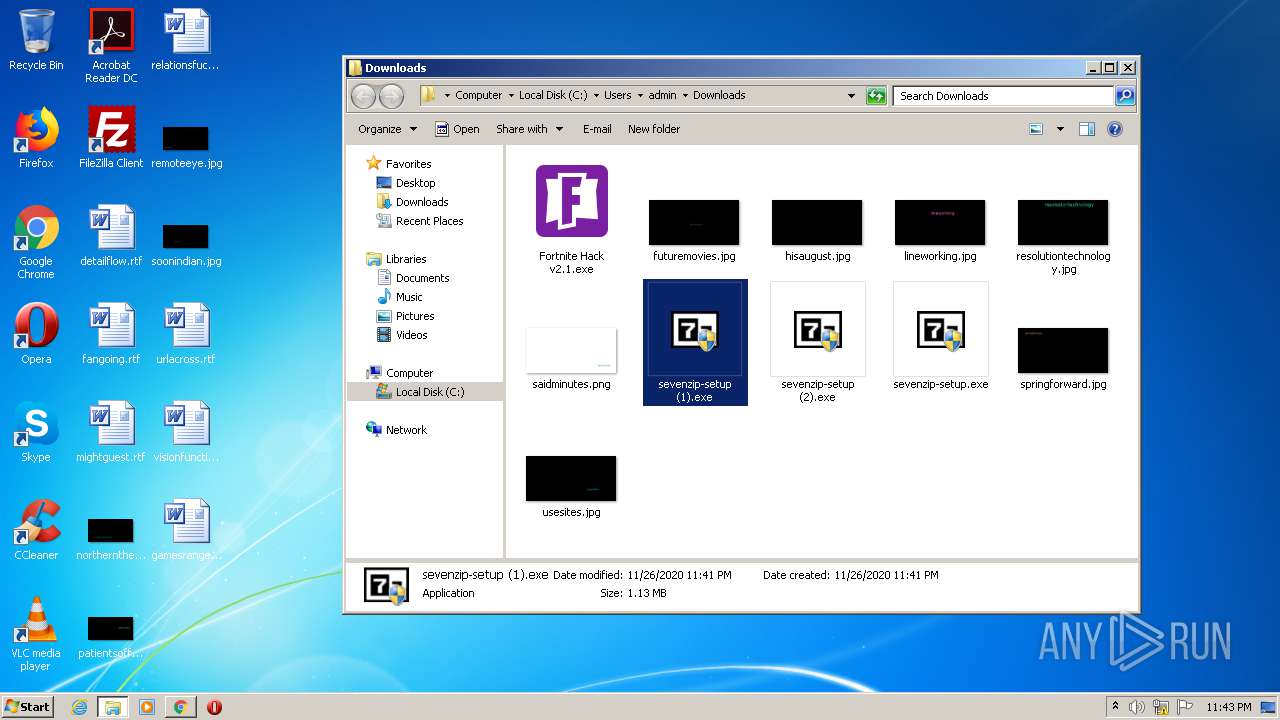1280x720 pixels.
Task: Select springforward.jpg thumbnail
Action: click(x=1063, y=350)
